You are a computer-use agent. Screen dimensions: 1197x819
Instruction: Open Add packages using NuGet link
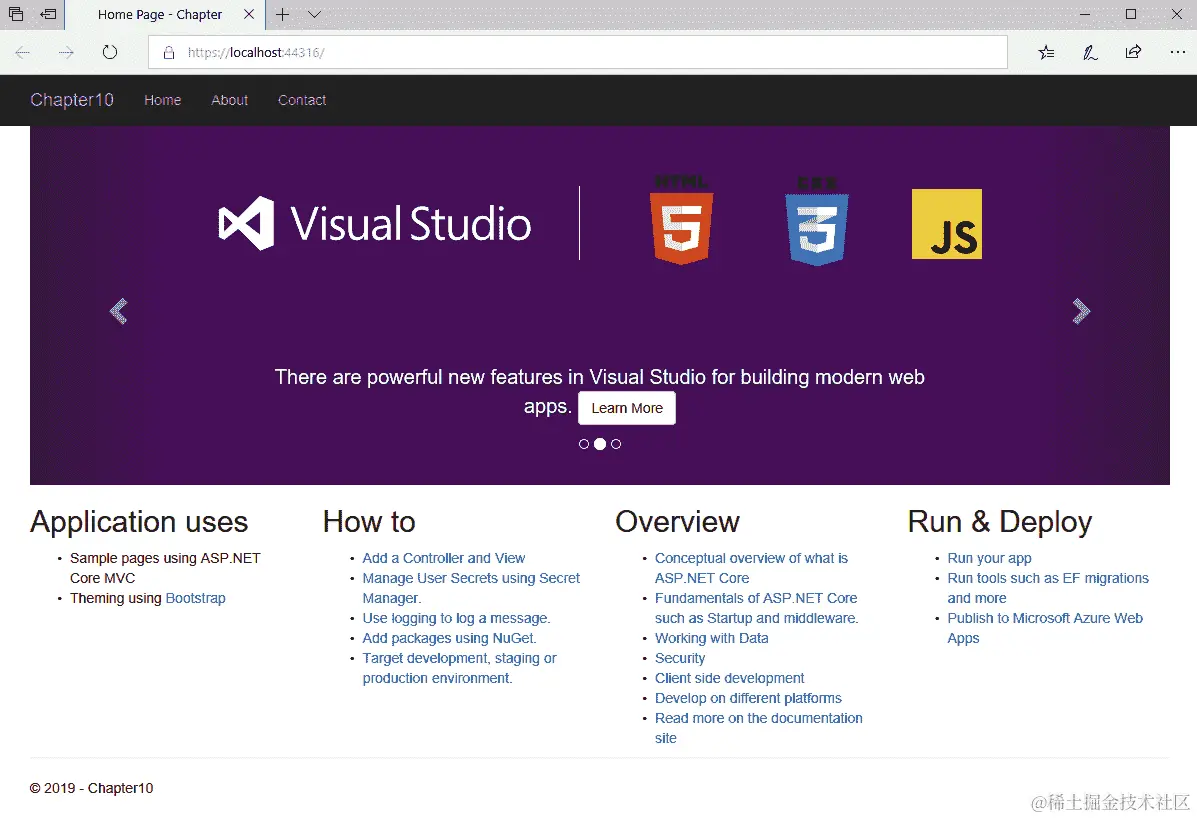click(x=449, y=638)
